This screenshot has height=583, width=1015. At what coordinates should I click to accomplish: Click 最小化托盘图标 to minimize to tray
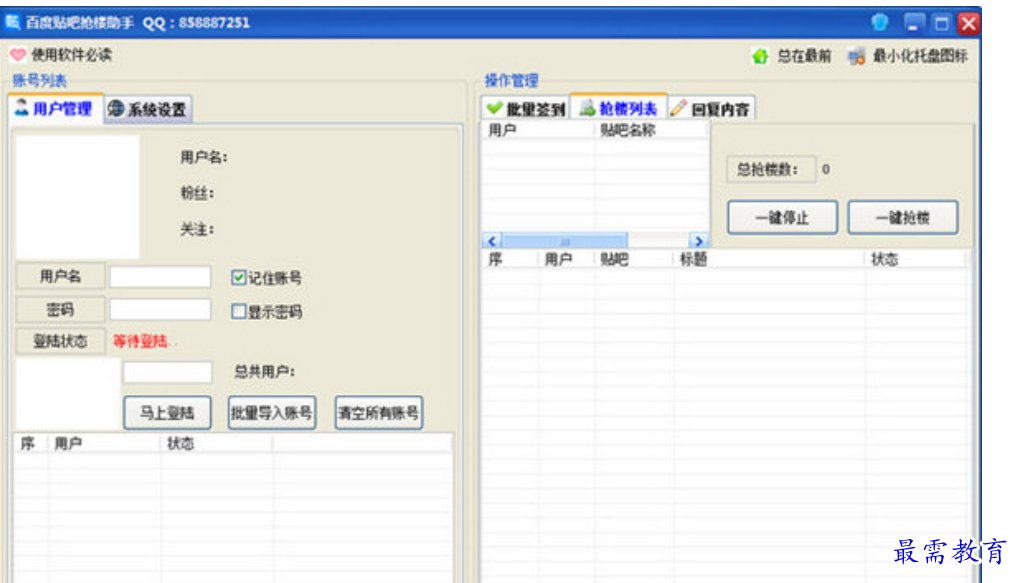click(920, 56)
